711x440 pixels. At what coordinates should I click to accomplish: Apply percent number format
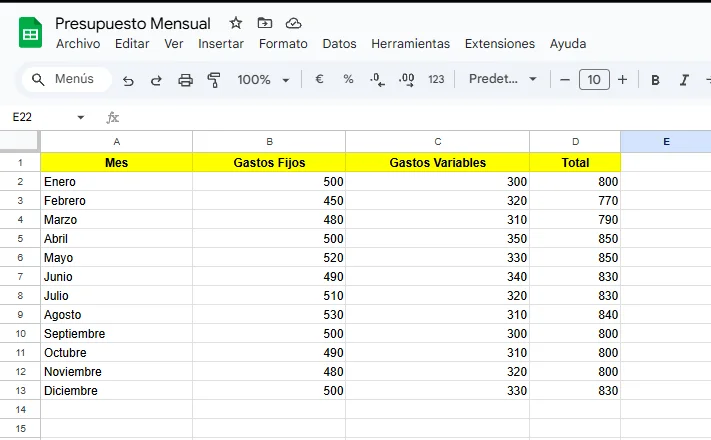click(348, 79)
